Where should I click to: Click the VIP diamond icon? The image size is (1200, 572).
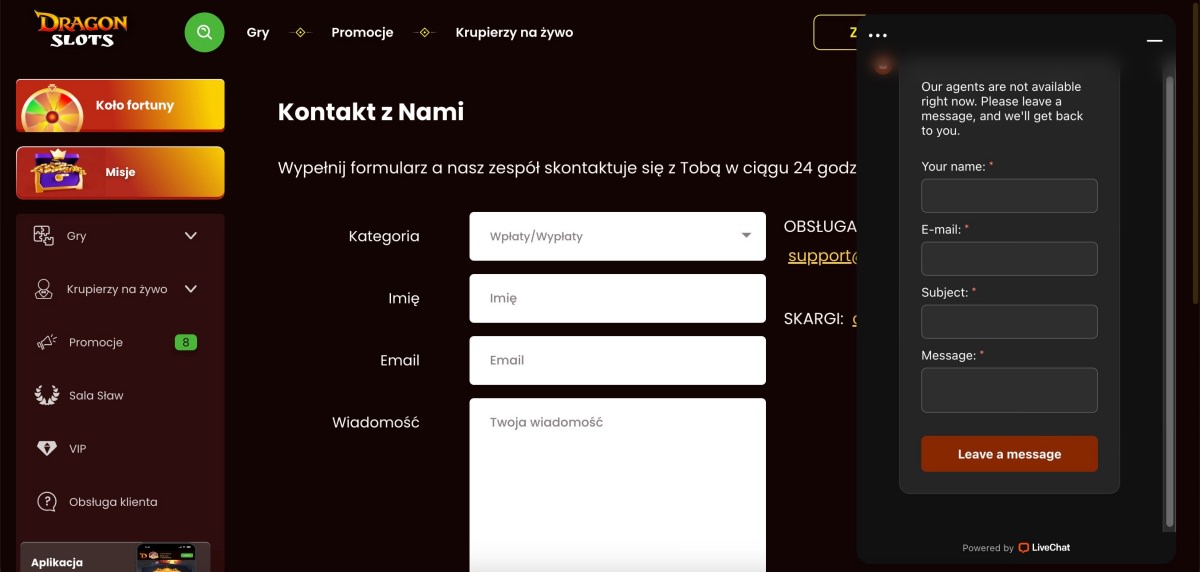pos(46,449)
